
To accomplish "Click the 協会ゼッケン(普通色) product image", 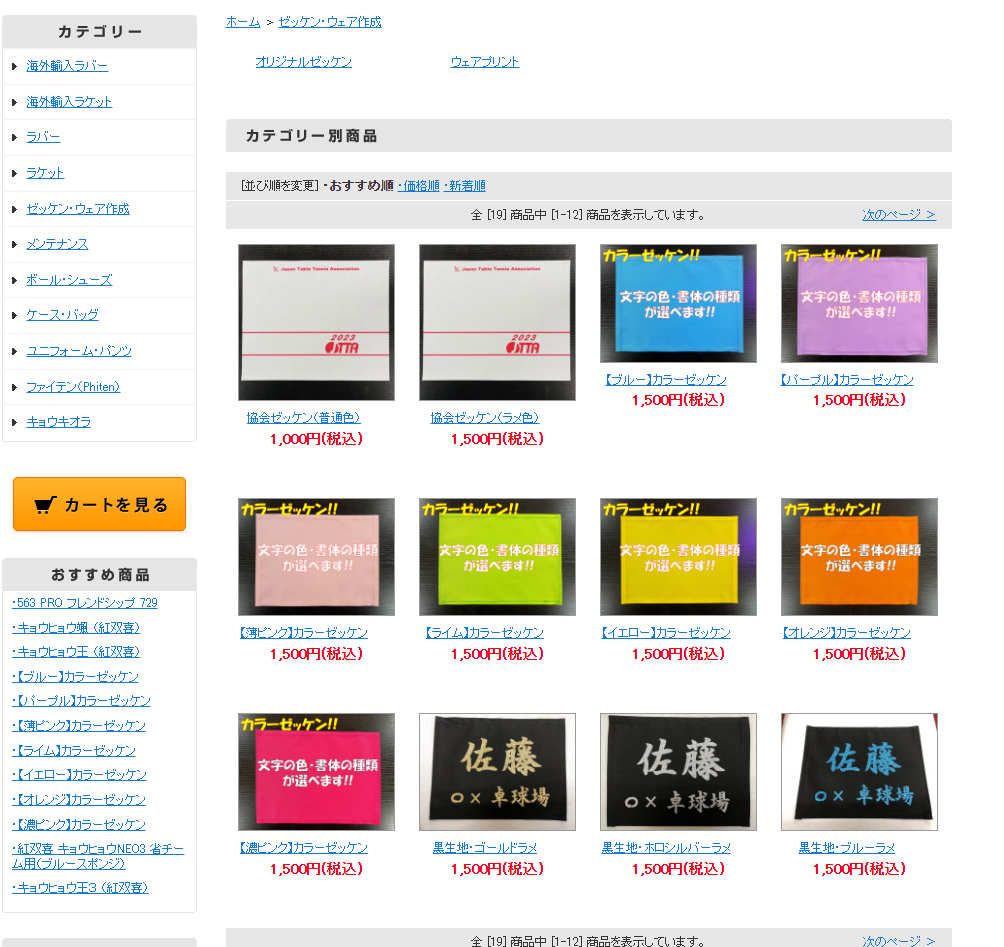I will 316,322.
